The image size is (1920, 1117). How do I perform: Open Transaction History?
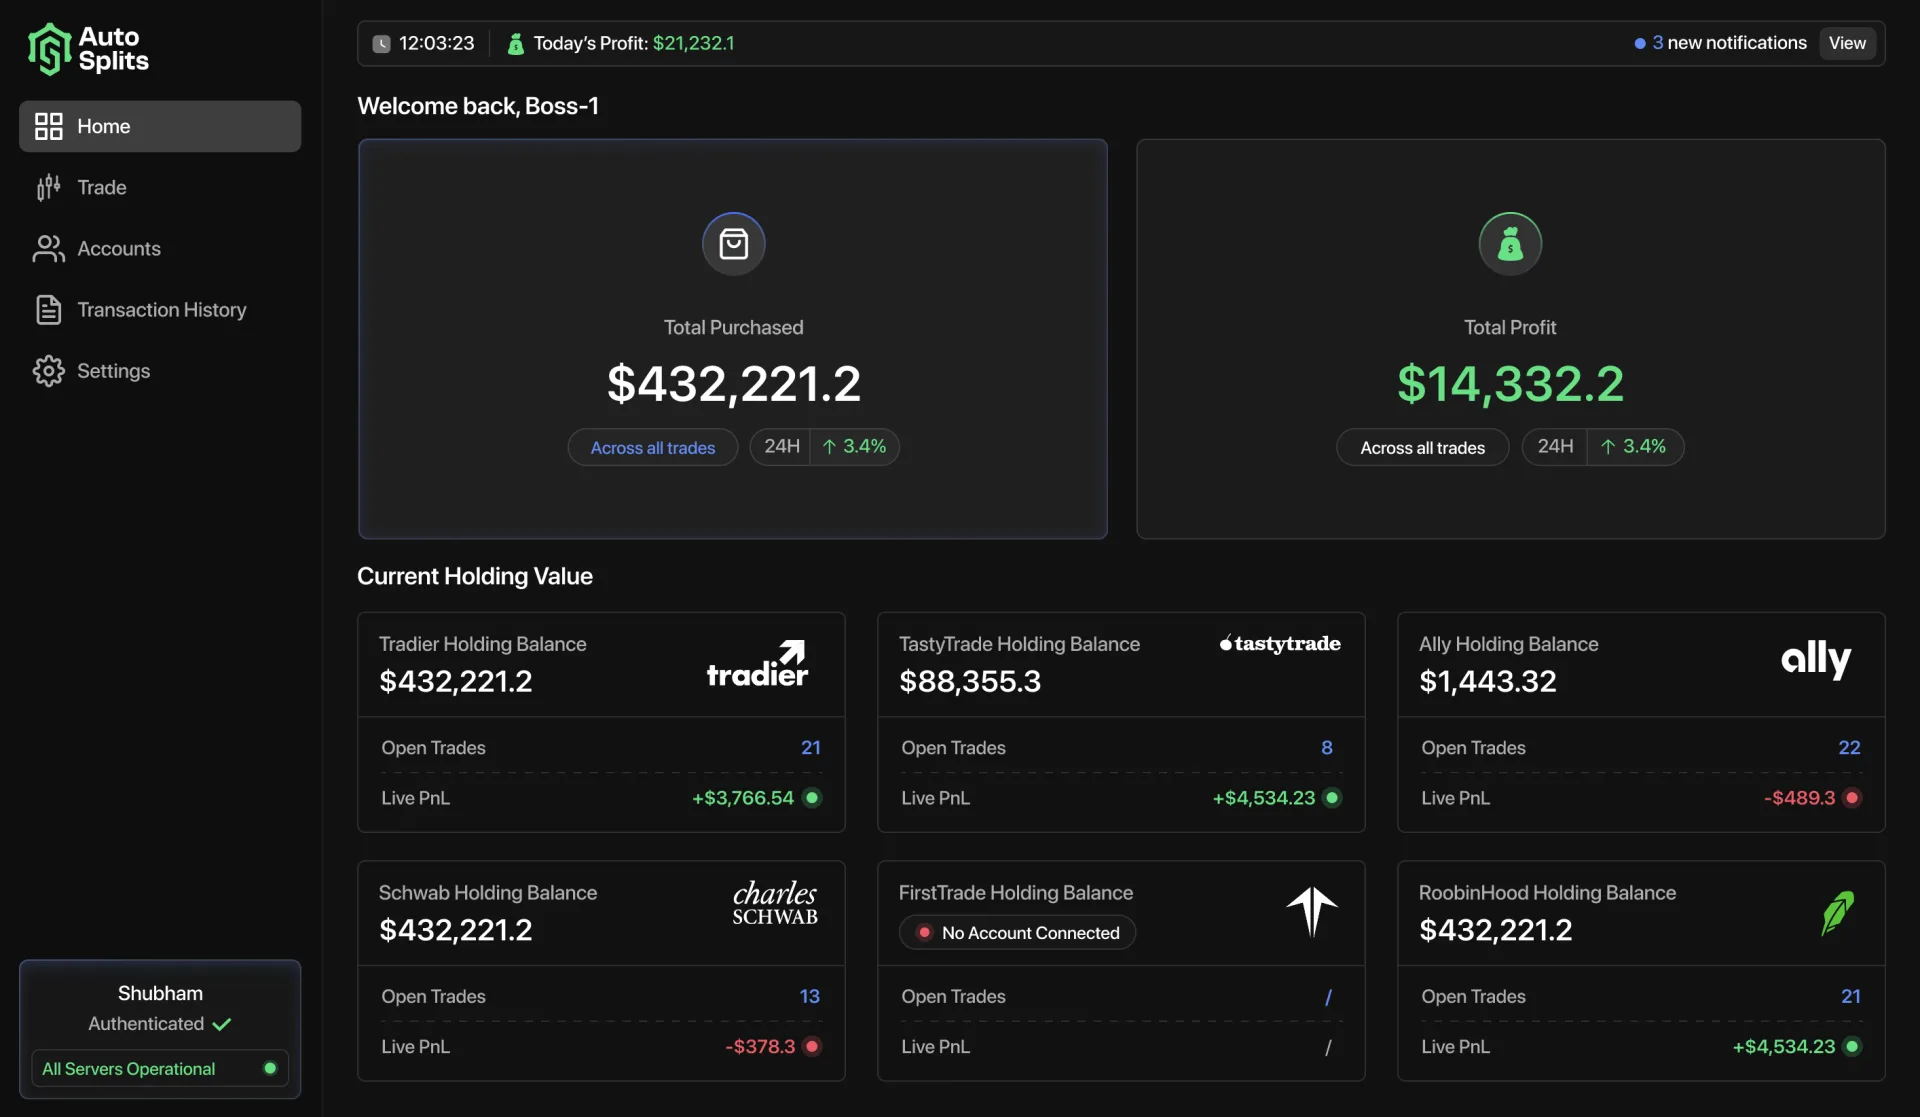(160, 310)
